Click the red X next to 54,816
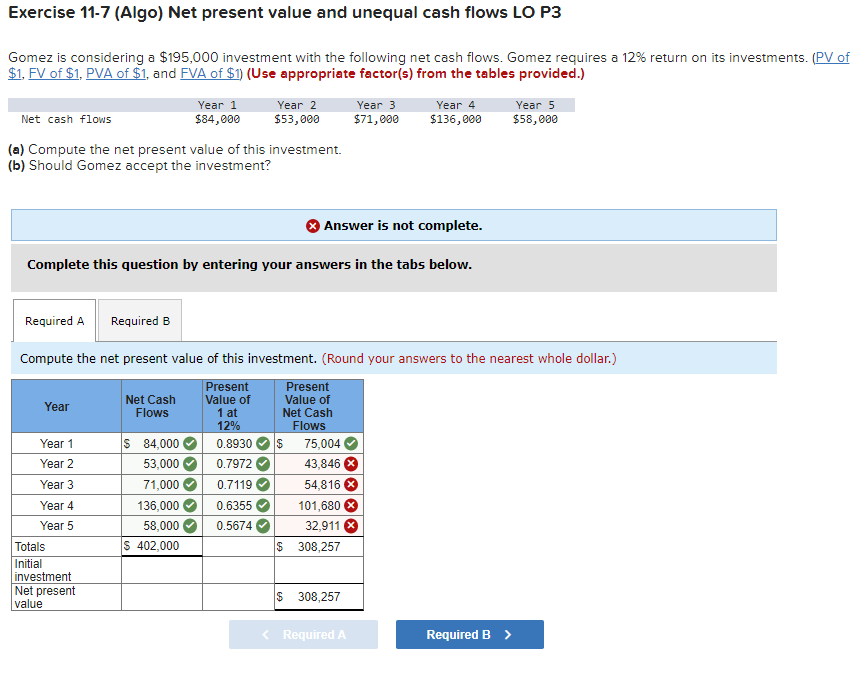 (350, 484)
